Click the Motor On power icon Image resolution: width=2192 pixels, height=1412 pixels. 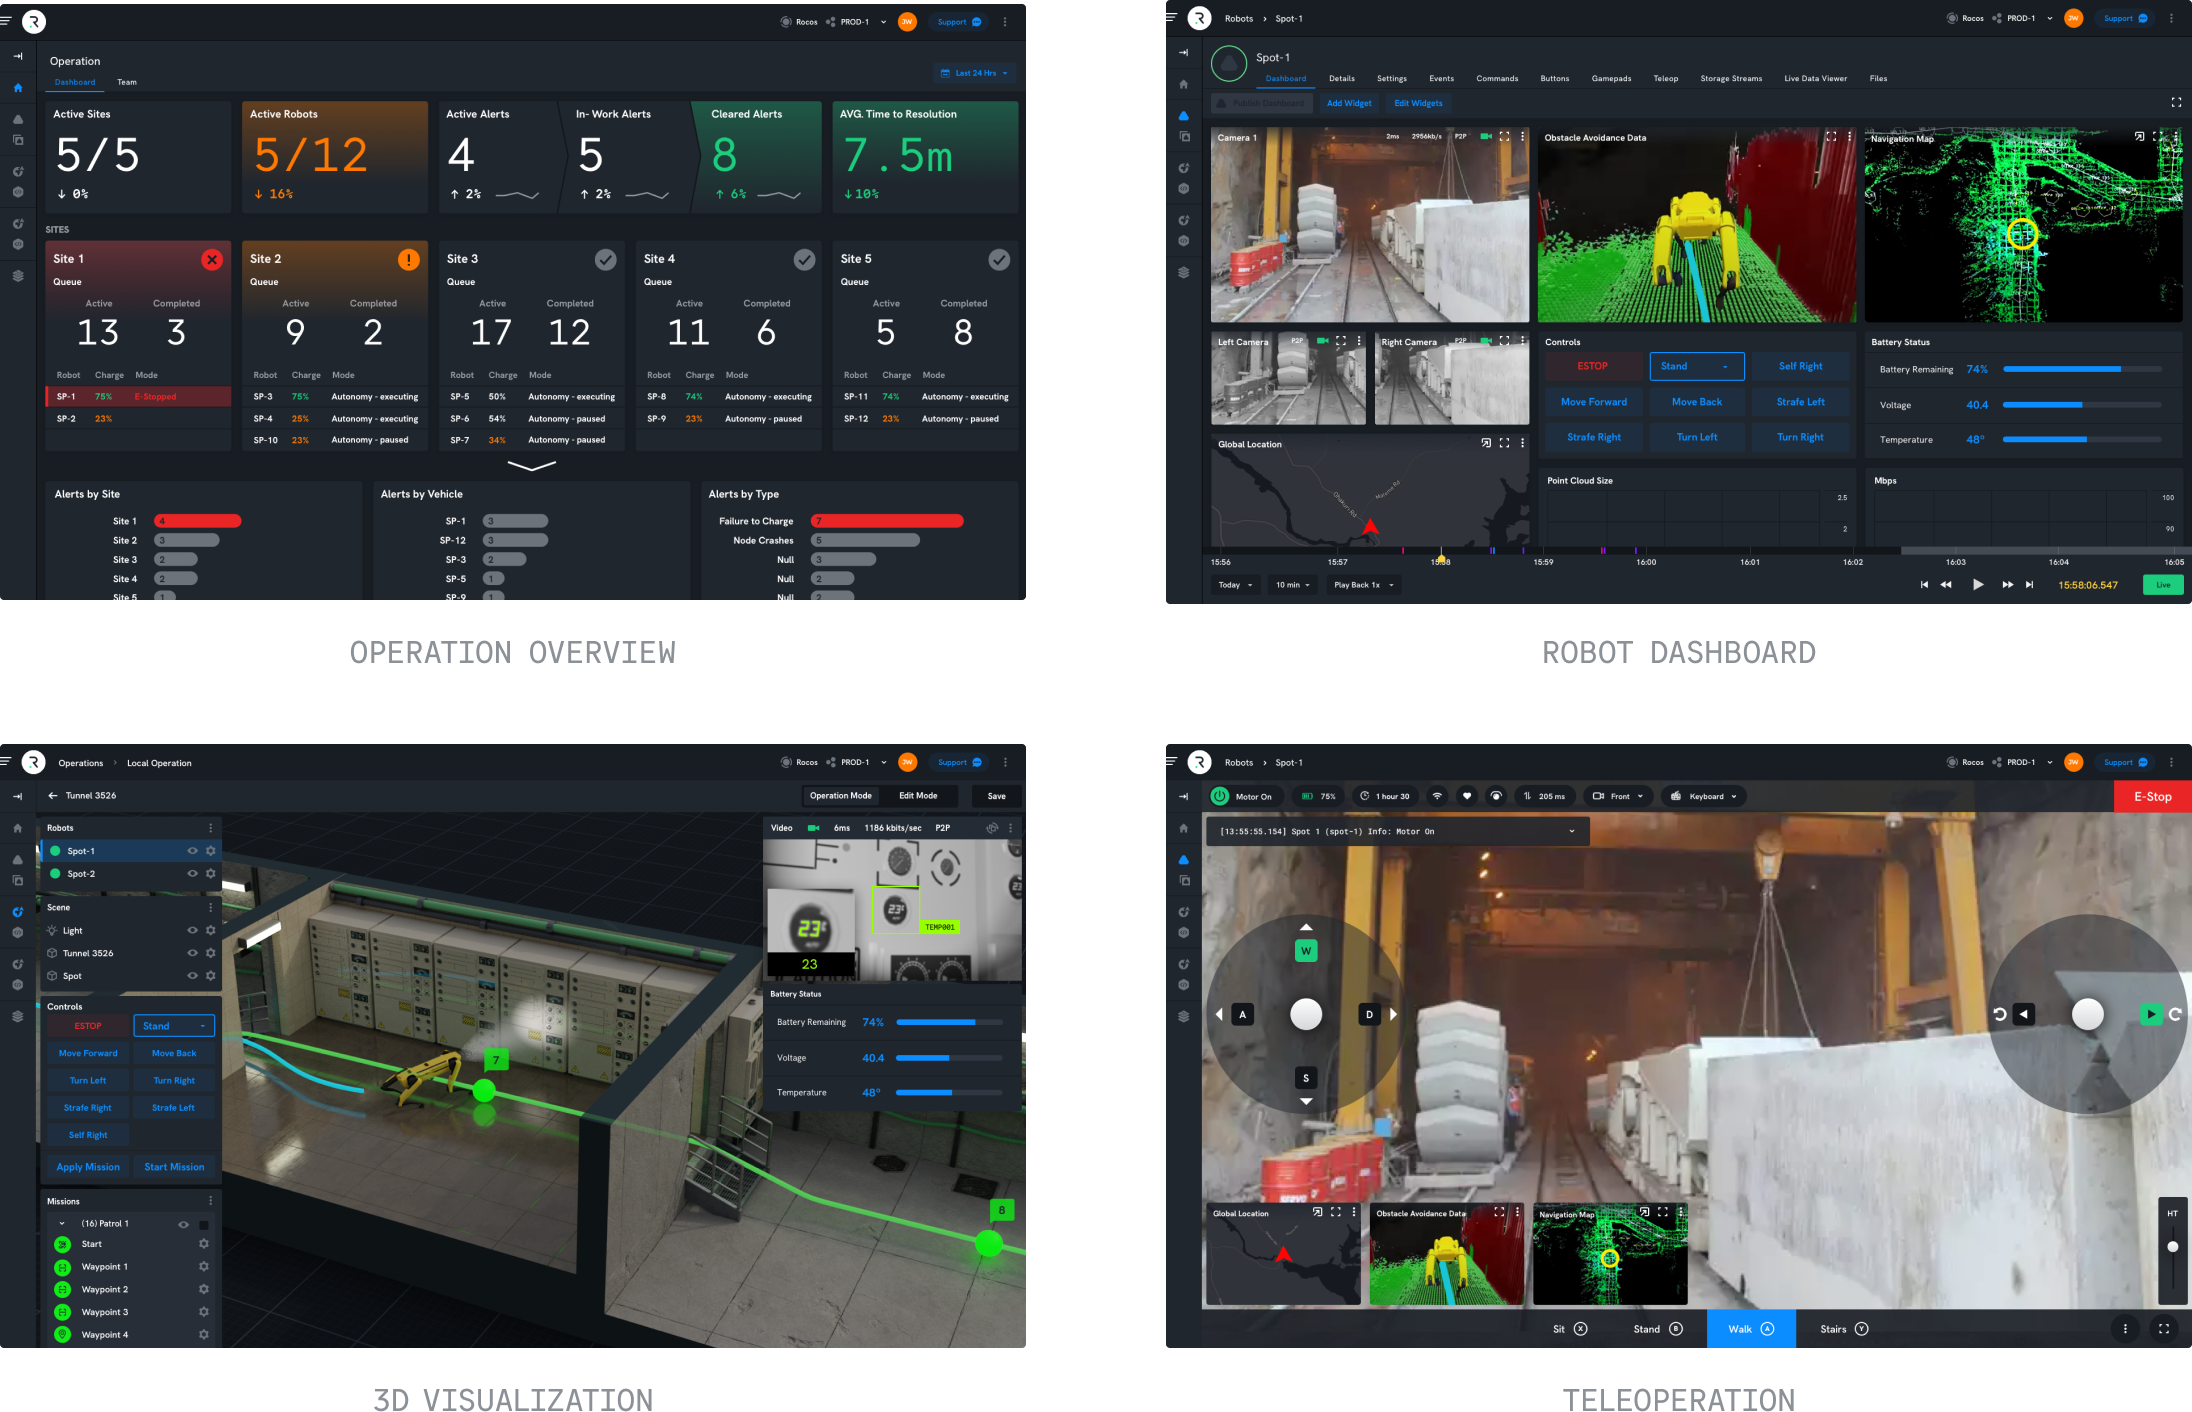pos(1220,796)
